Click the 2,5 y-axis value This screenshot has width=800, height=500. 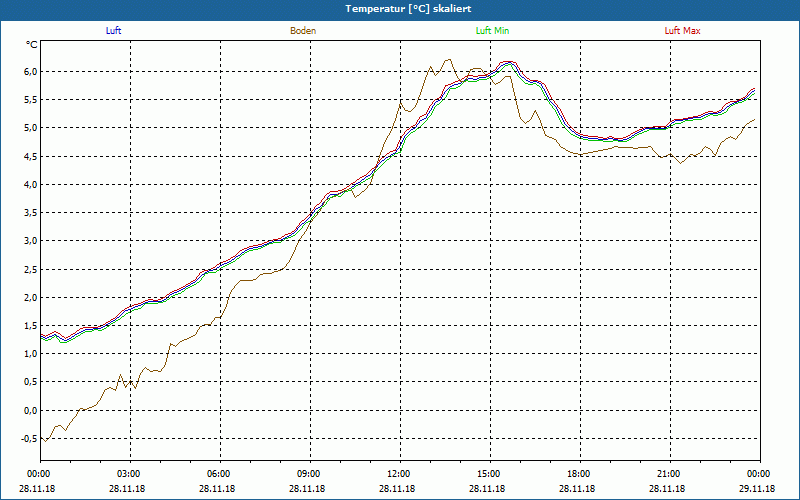point(31,269)
